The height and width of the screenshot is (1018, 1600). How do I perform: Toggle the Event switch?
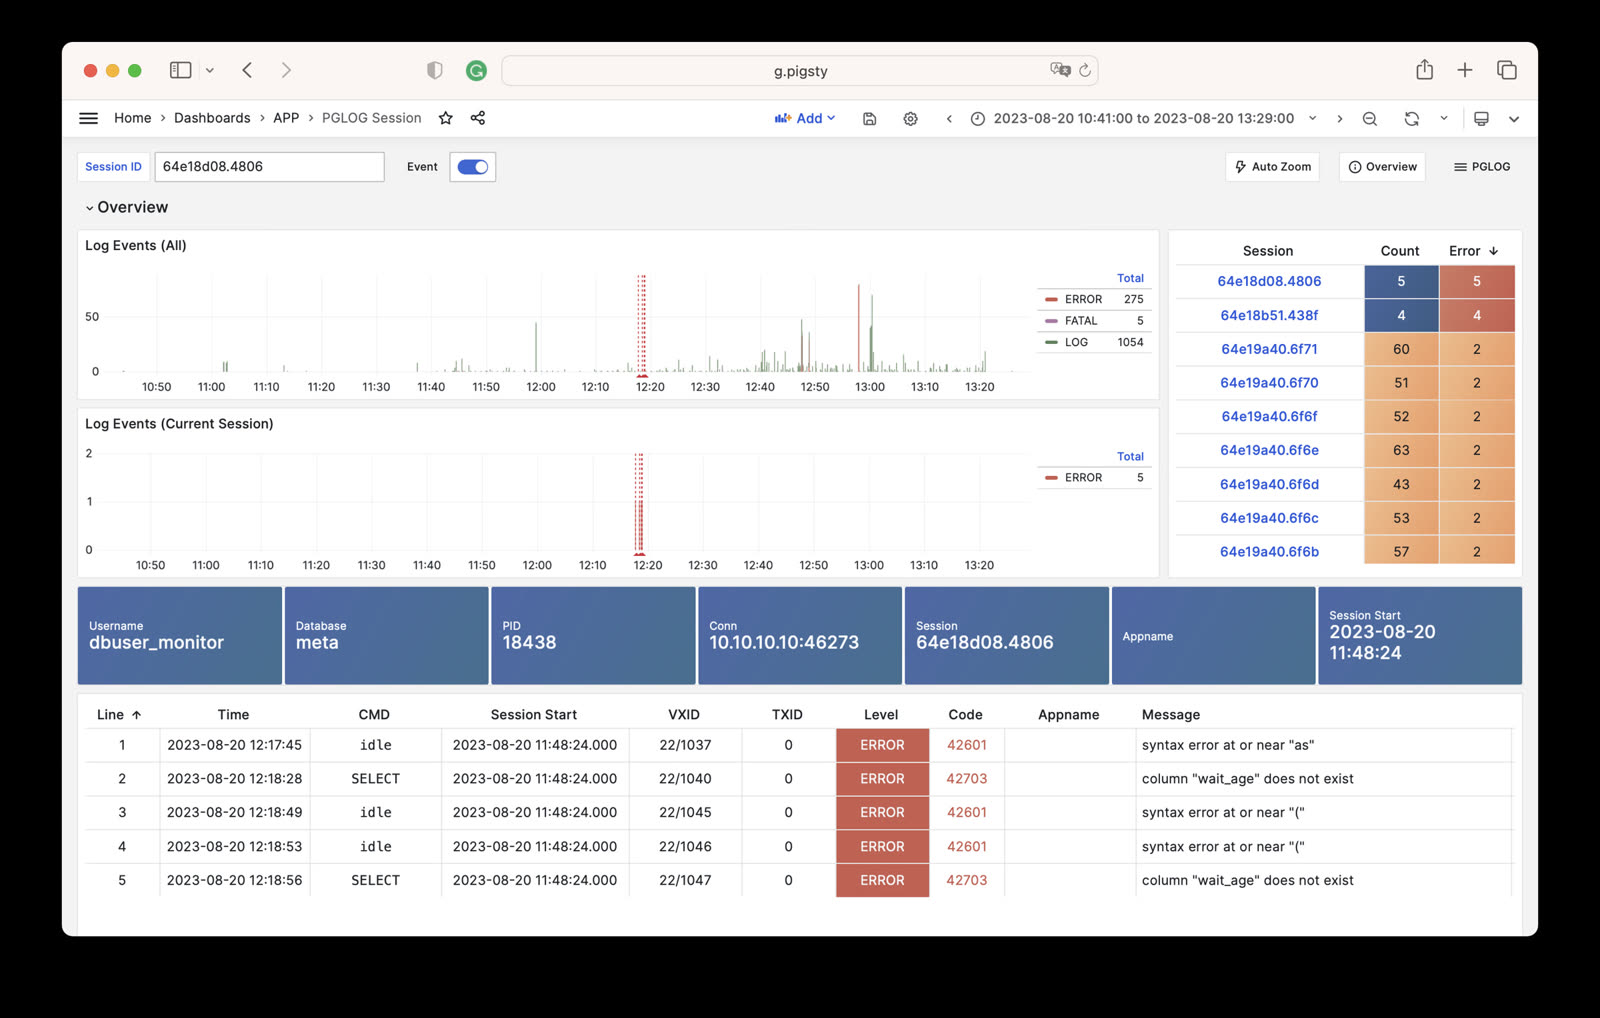point(472,167)
